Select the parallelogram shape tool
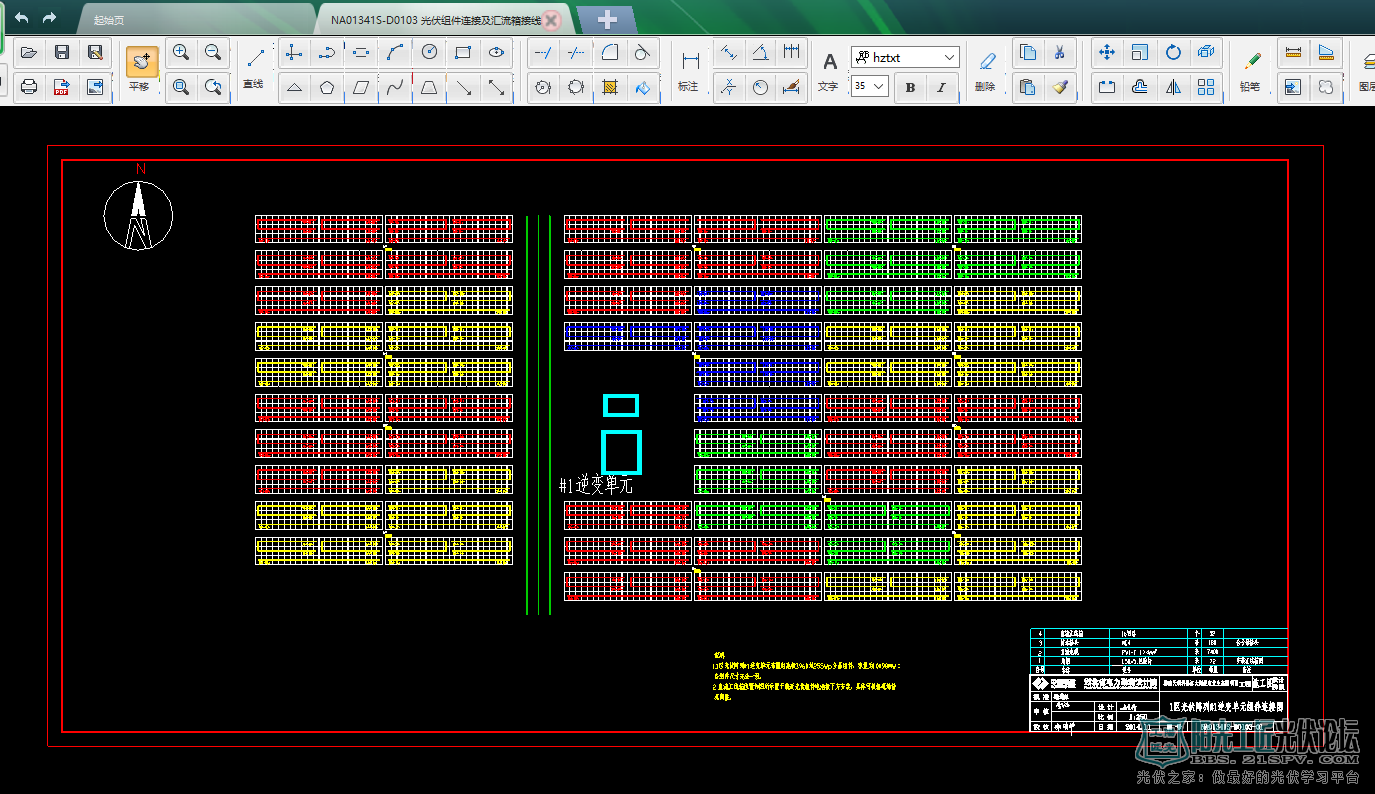The height and width of the screenshot is (794, 1375). click(x=361, y=87)
